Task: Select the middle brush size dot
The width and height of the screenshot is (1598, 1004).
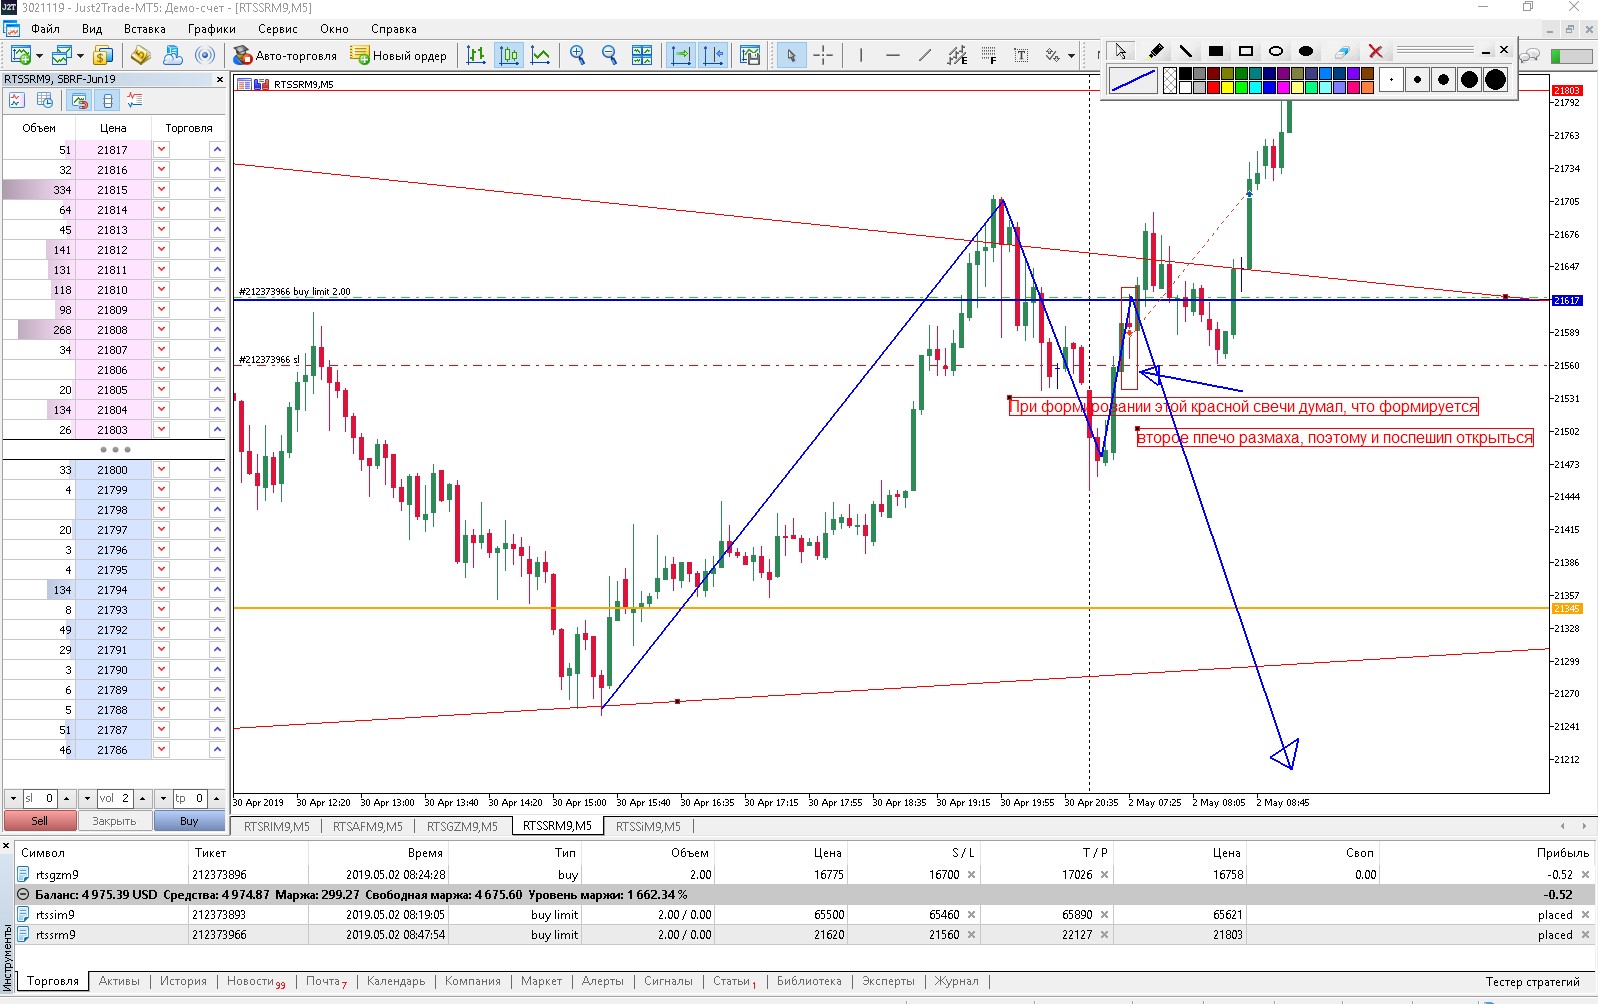Action: [1443, 80]
